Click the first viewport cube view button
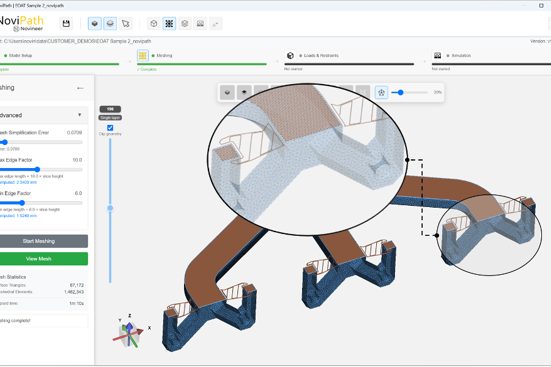The width and height of the screenshot is (551, 367). pos(227,92)
